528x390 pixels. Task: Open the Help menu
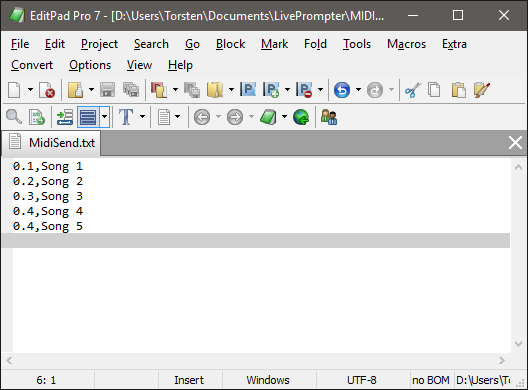180,65
